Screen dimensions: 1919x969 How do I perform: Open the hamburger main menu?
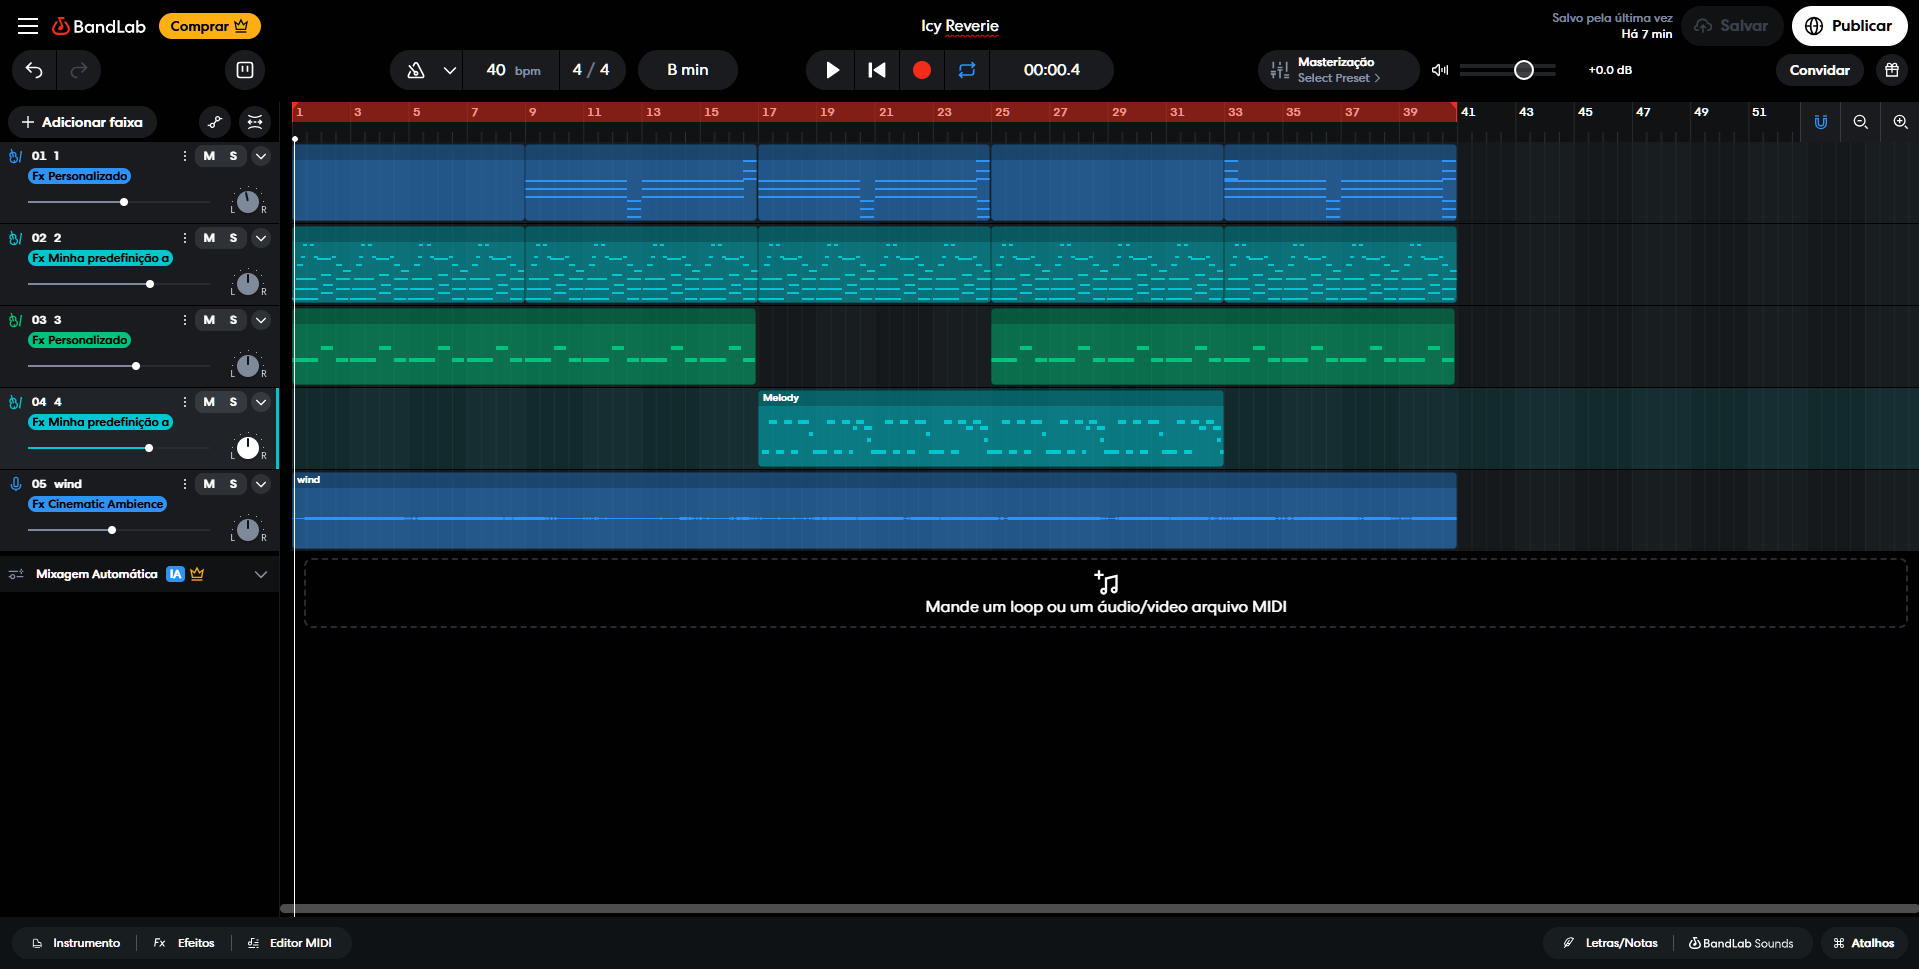click(28, 26)
